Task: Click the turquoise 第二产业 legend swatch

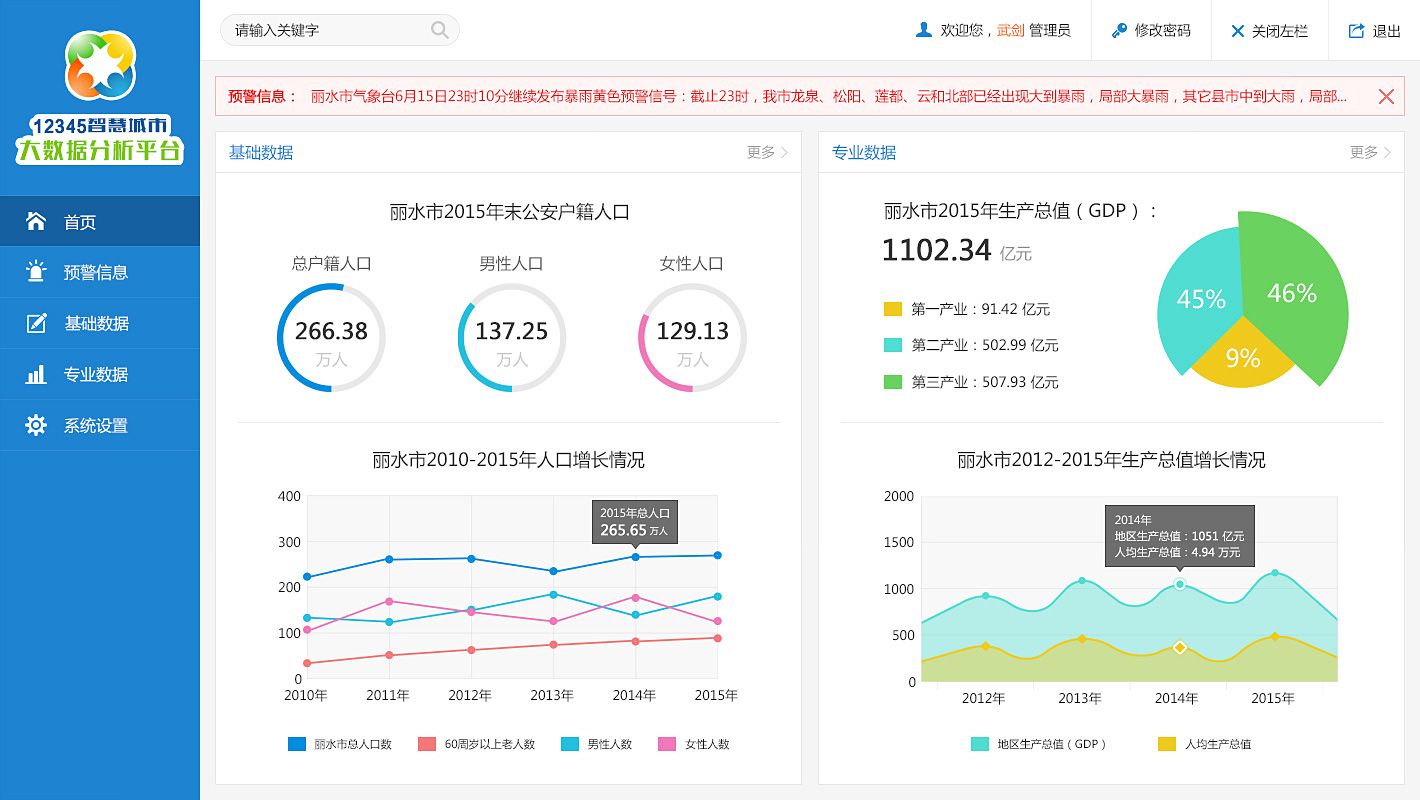Action: [x=893, y=345]
